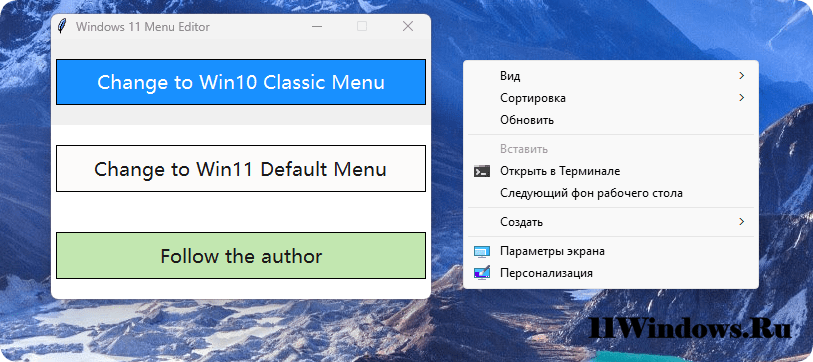Open Параметры экрана from the menu
Image resolution: width=813 pixels, height=362 pixels.
611,252
